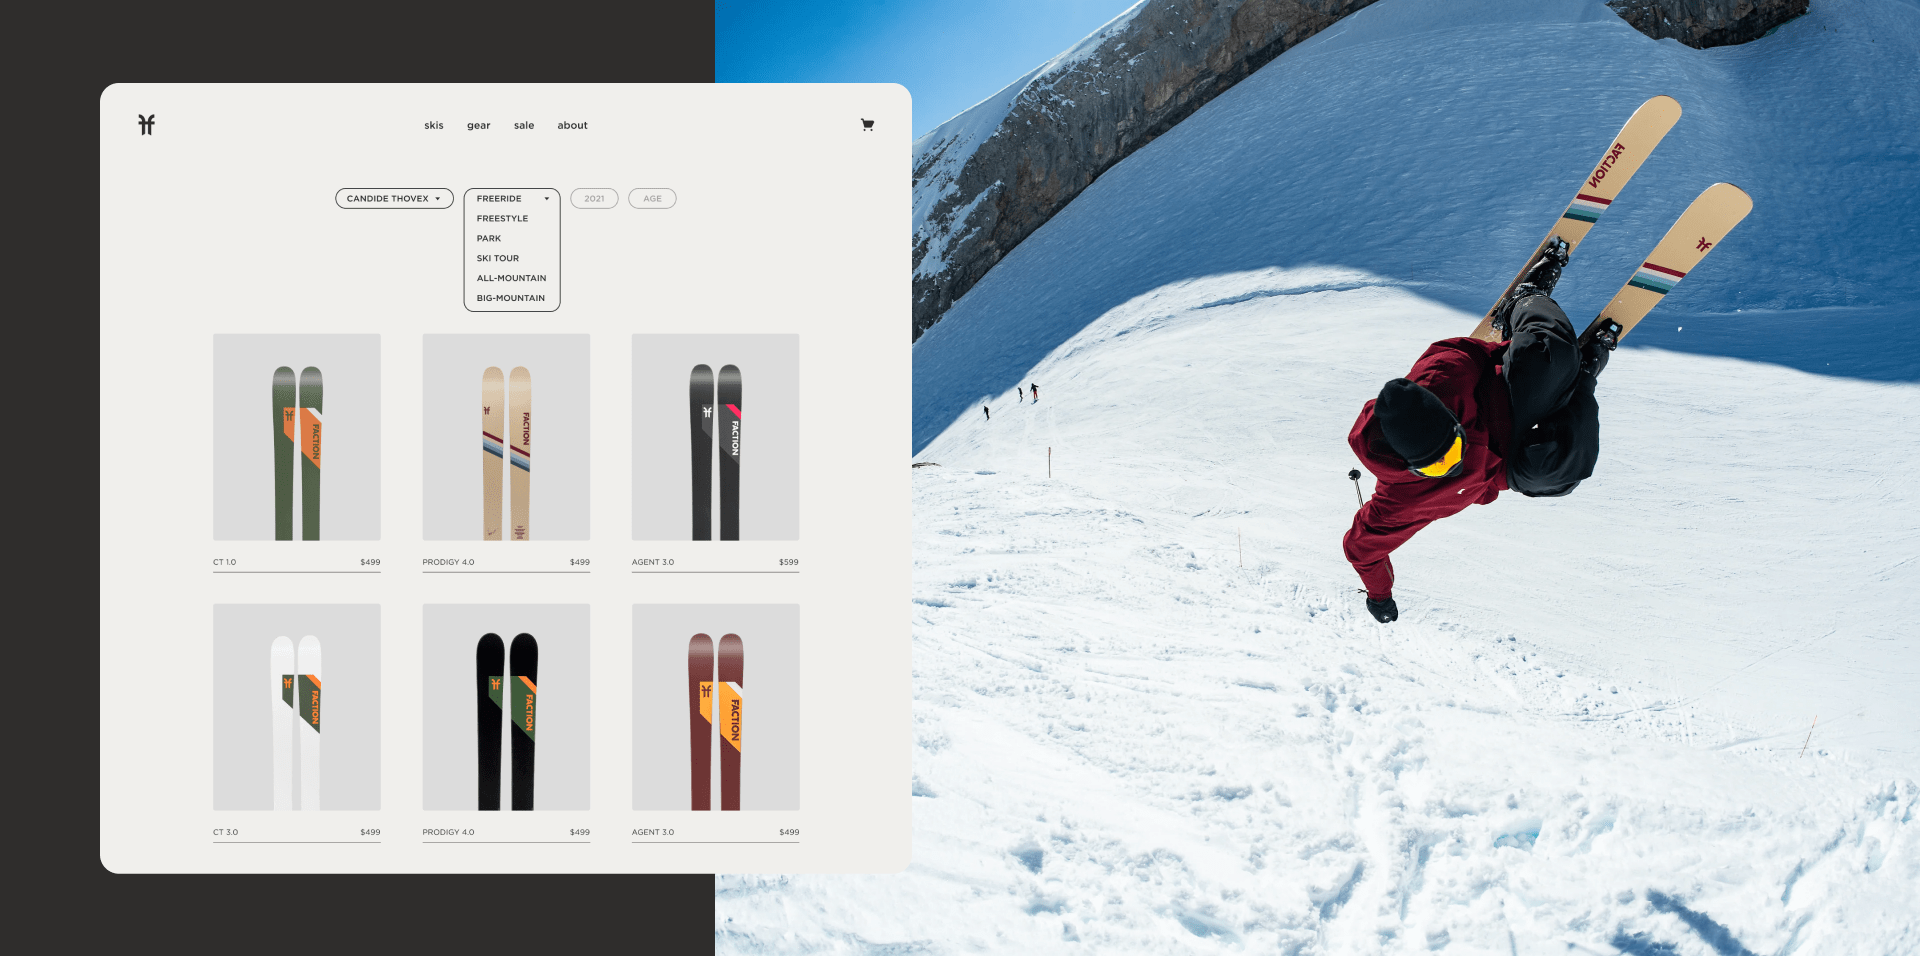Screen dimensions: 1920x956
Task: Pick Ski Tour category option
Action: click(498, 259)
